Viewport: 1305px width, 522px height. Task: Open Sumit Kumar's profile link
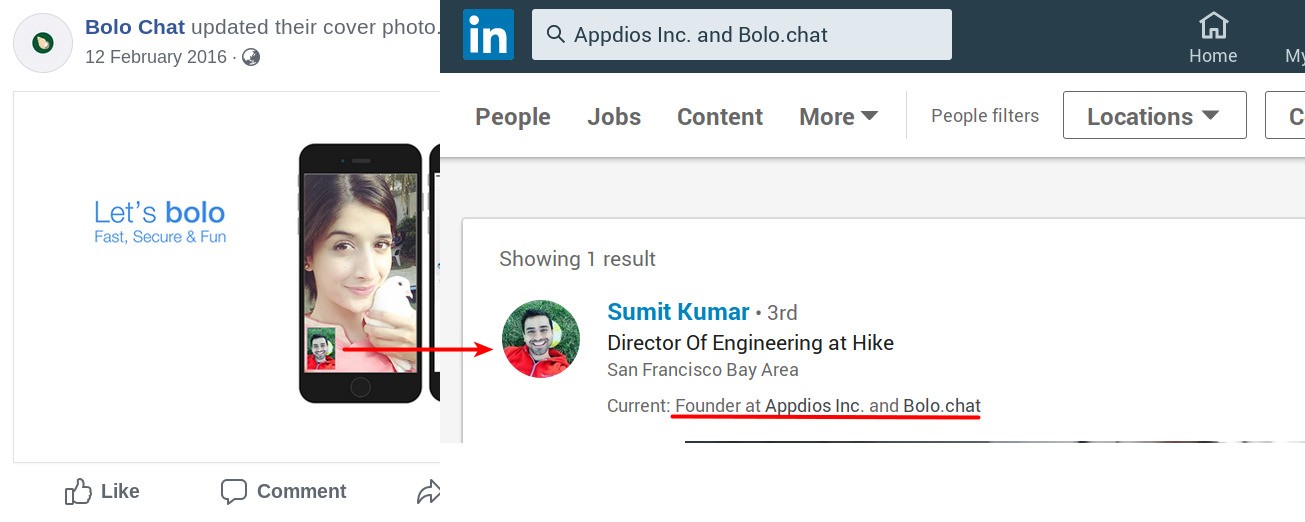click(x=678, y=312)
